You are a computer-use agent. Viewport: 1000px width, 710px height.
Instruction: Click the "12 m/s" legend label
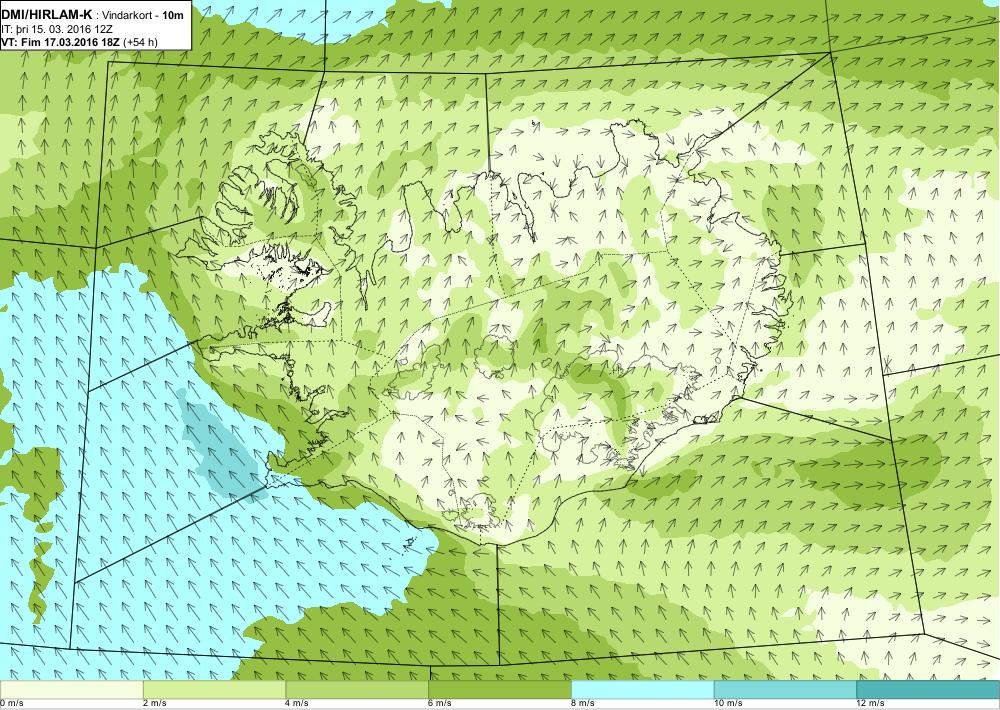coord(871,704)
